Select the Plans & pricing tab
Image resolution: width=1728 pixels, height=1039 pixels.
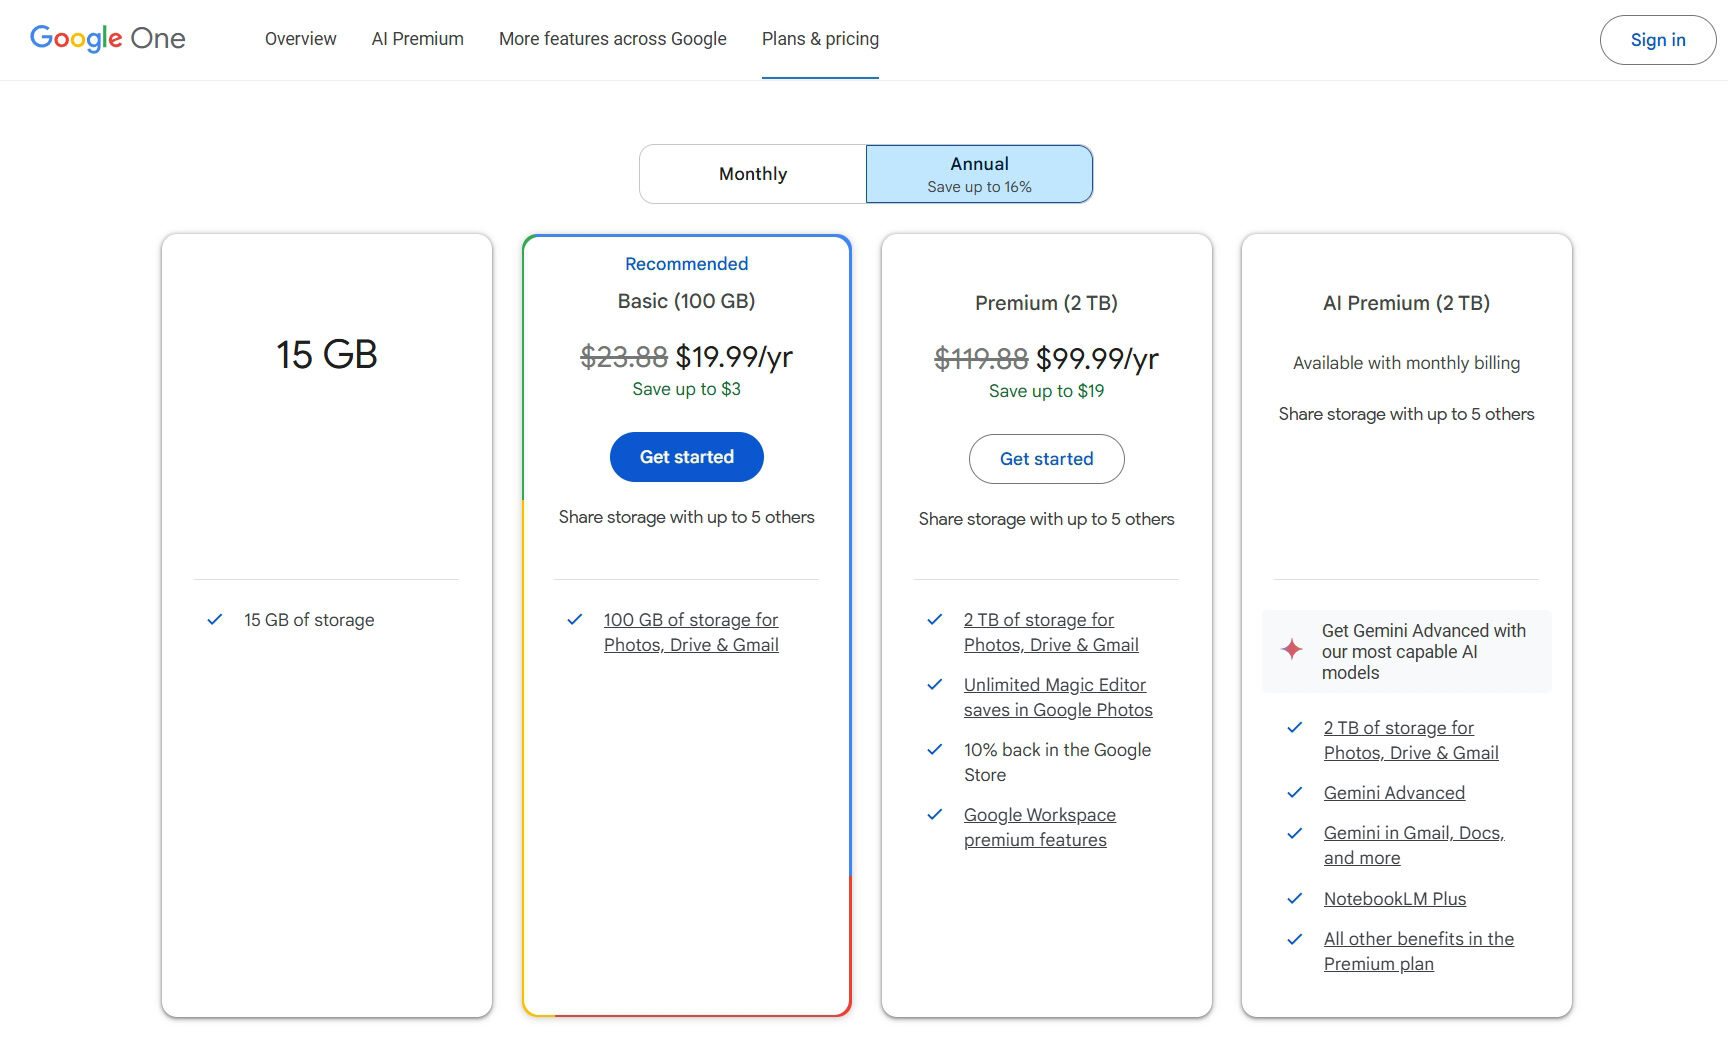[x=820, y=39]
